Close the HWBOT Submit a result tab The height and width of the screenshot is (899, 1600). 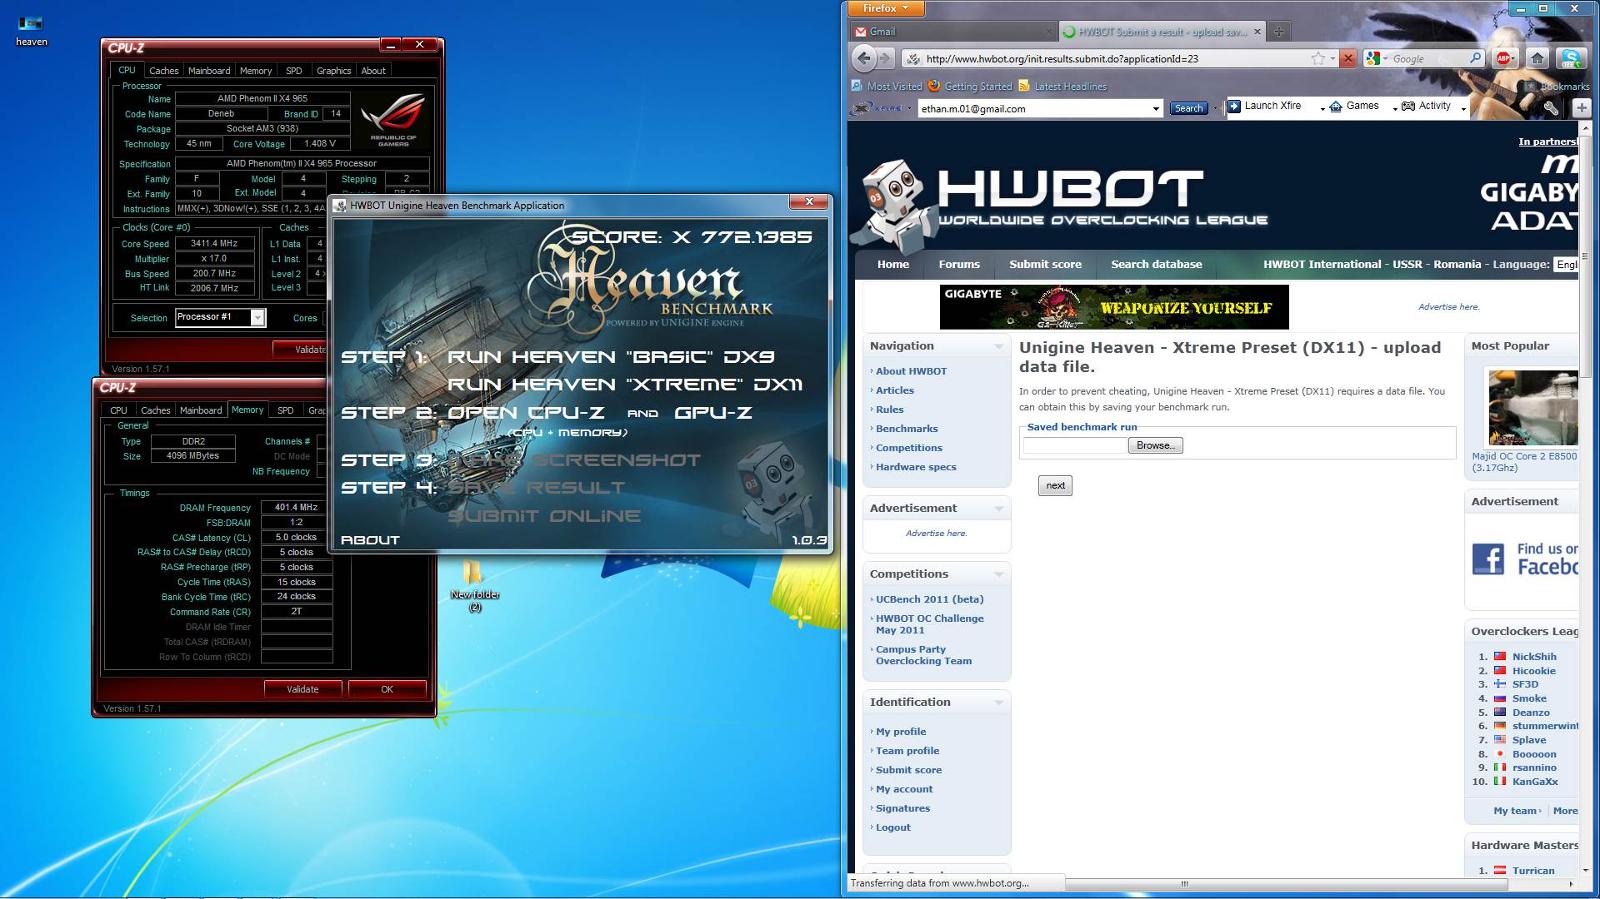pos(1257,32)
